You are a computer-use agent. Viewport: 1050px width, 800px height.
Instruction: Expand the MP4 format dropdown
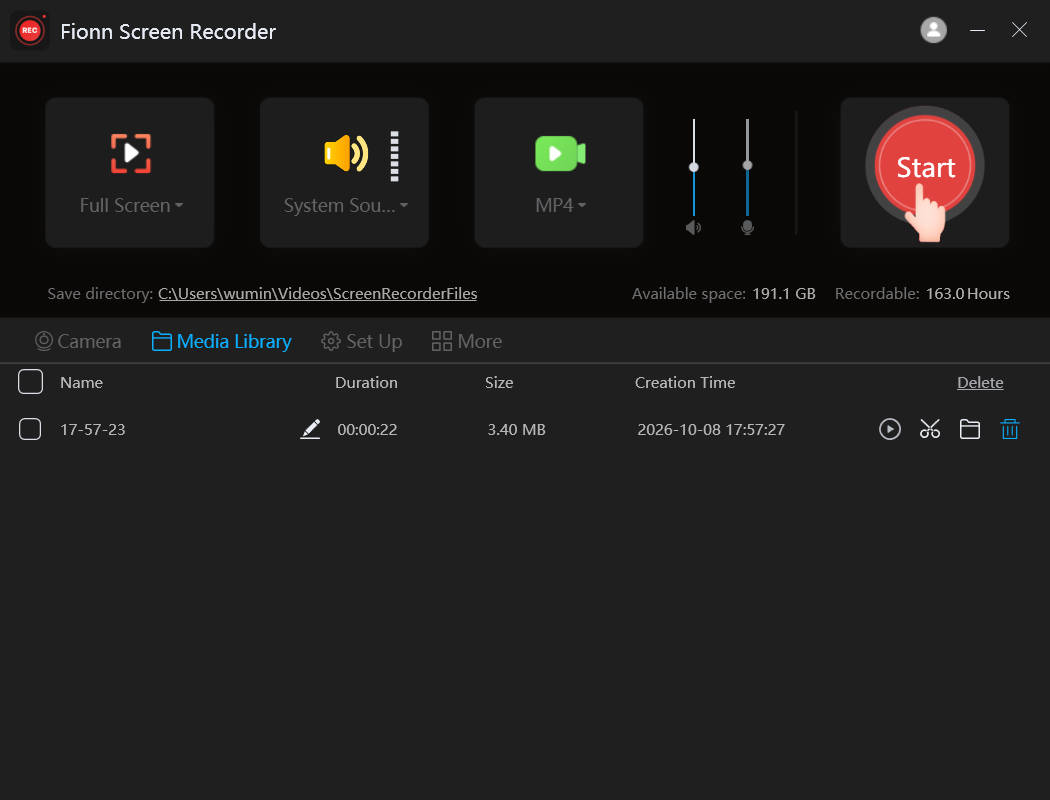coord(582,206)
